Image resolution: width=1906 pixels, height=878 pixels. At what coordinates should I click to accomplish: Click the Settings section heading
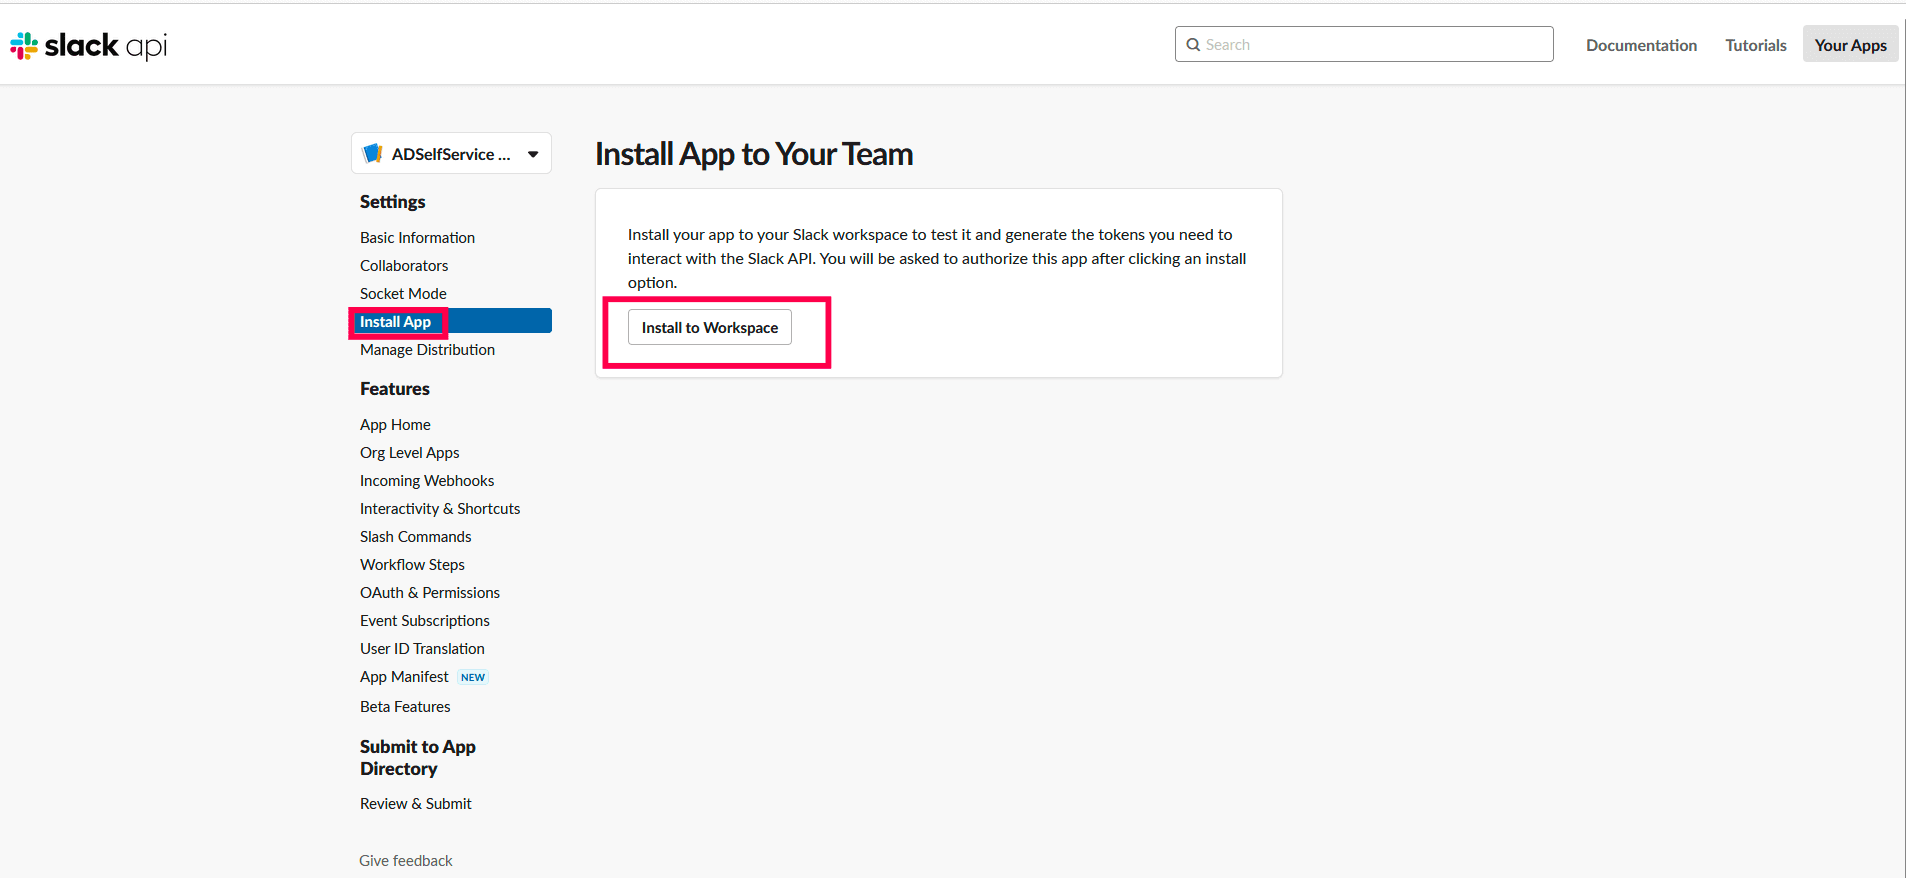393,202
